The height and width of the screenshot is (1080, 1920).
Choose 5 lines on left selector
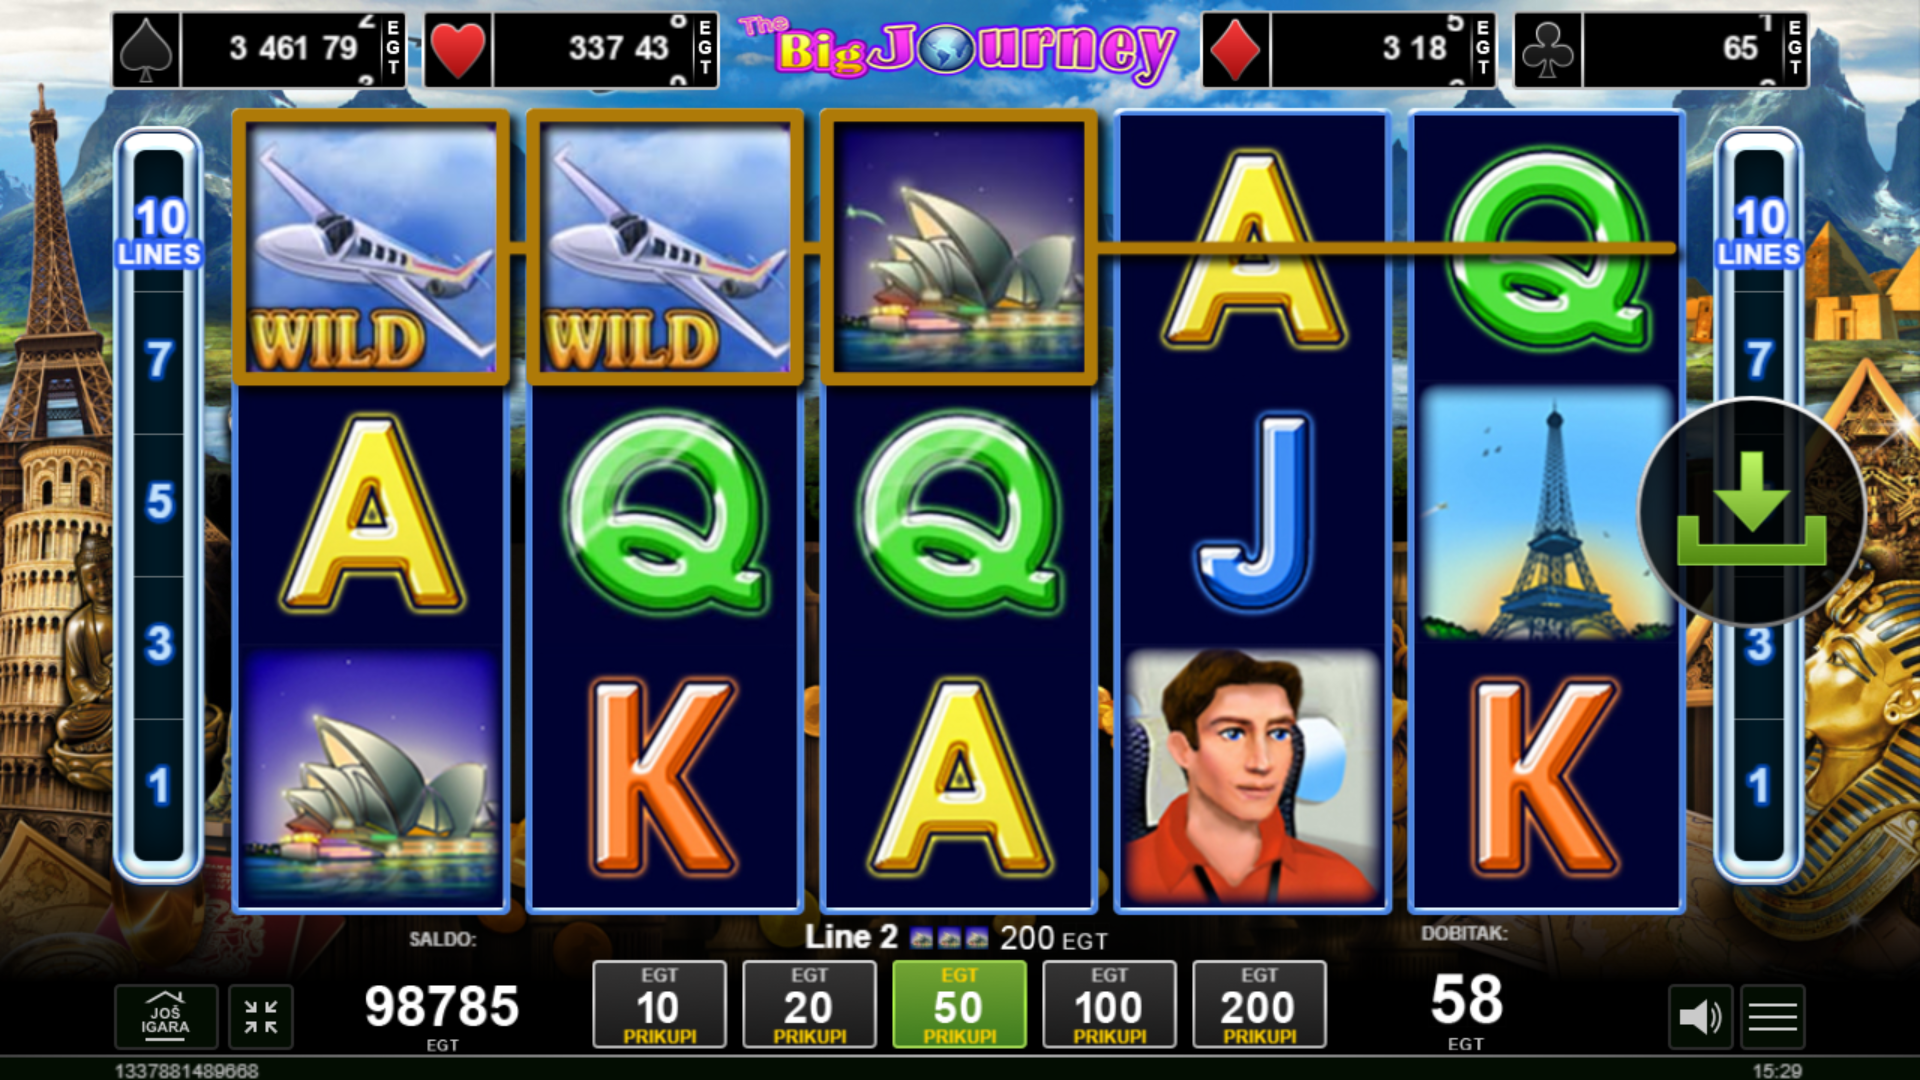point(159,503)
